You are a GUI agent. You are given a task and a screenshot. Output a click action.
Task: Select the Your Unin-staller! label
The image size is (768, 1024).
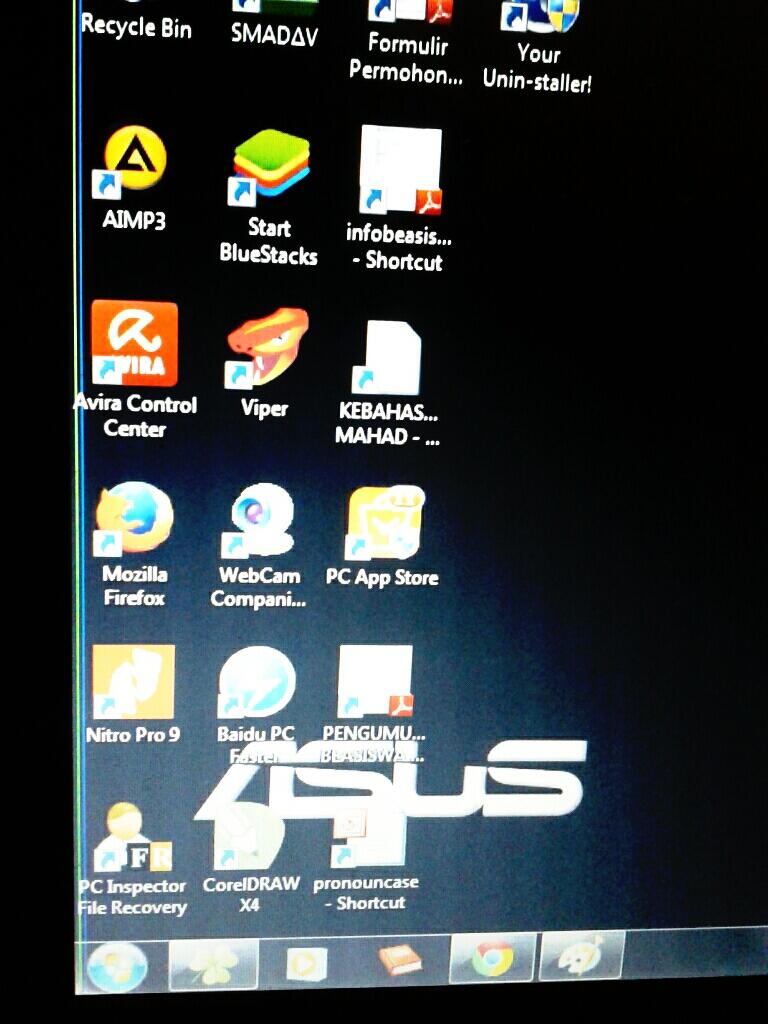click(537, 67)
